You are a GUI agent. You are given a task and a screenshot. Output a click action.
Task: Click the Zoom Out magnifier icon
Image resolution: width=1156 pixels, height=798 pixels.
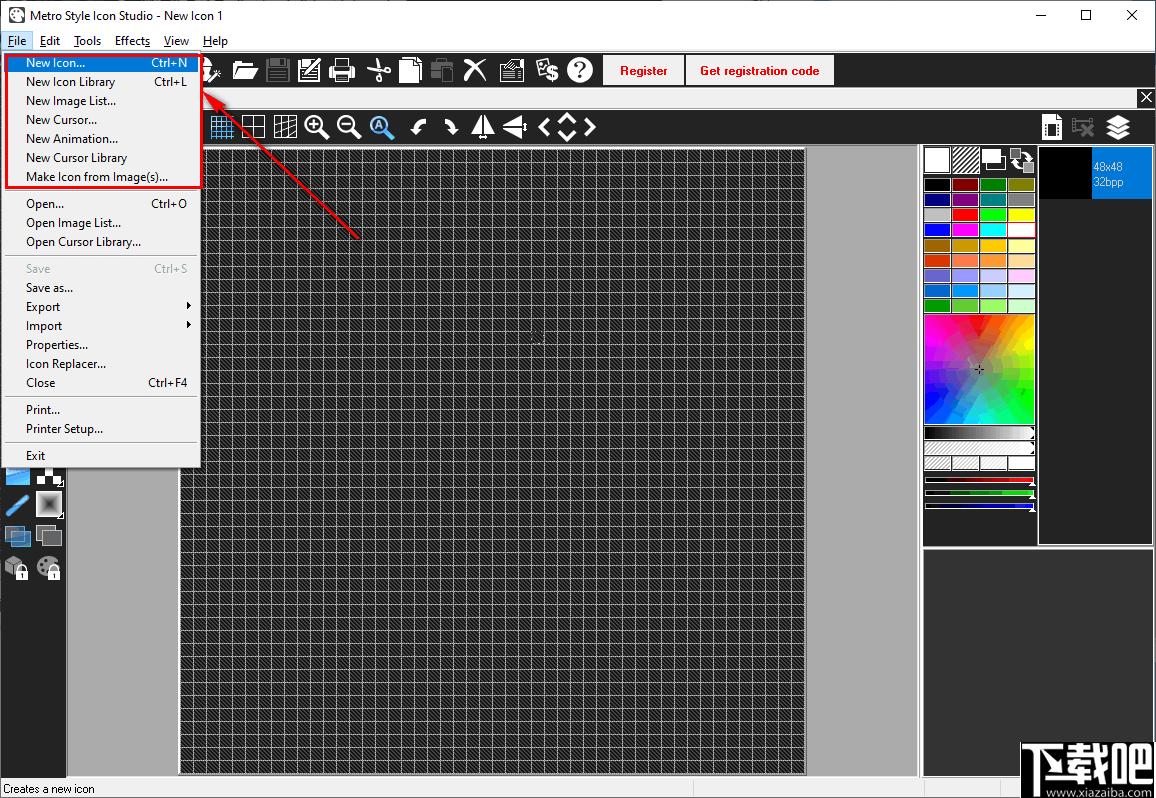coord(349,127)
